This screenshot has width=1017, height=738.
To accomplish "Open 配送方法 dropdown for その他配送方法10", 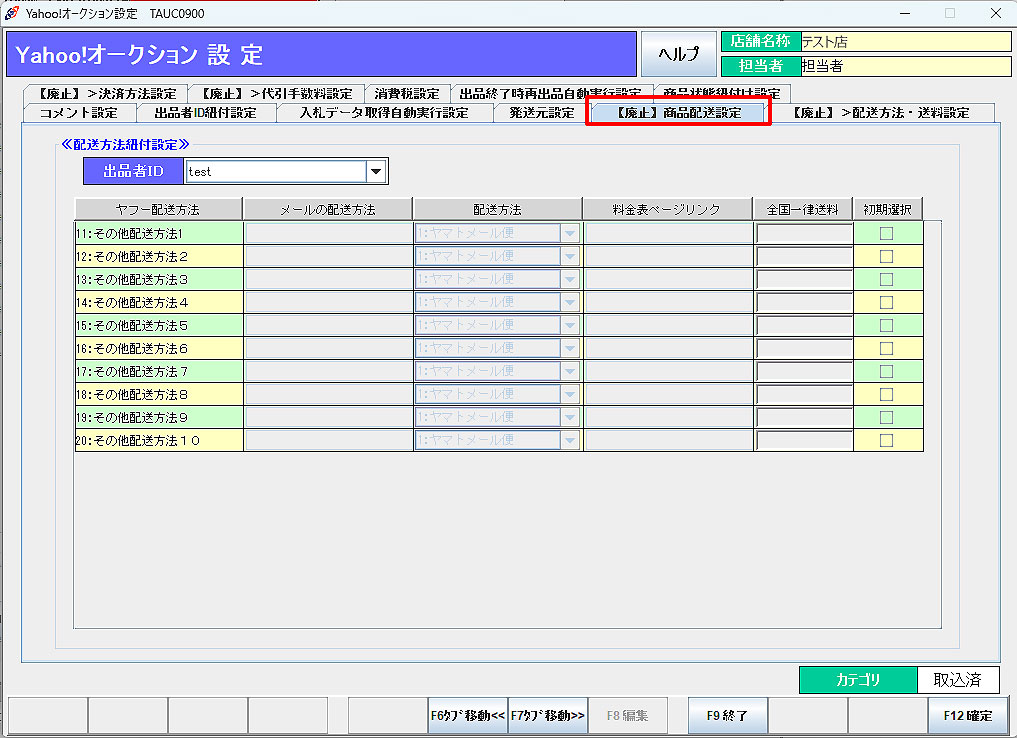I will (x=571, y=439).
